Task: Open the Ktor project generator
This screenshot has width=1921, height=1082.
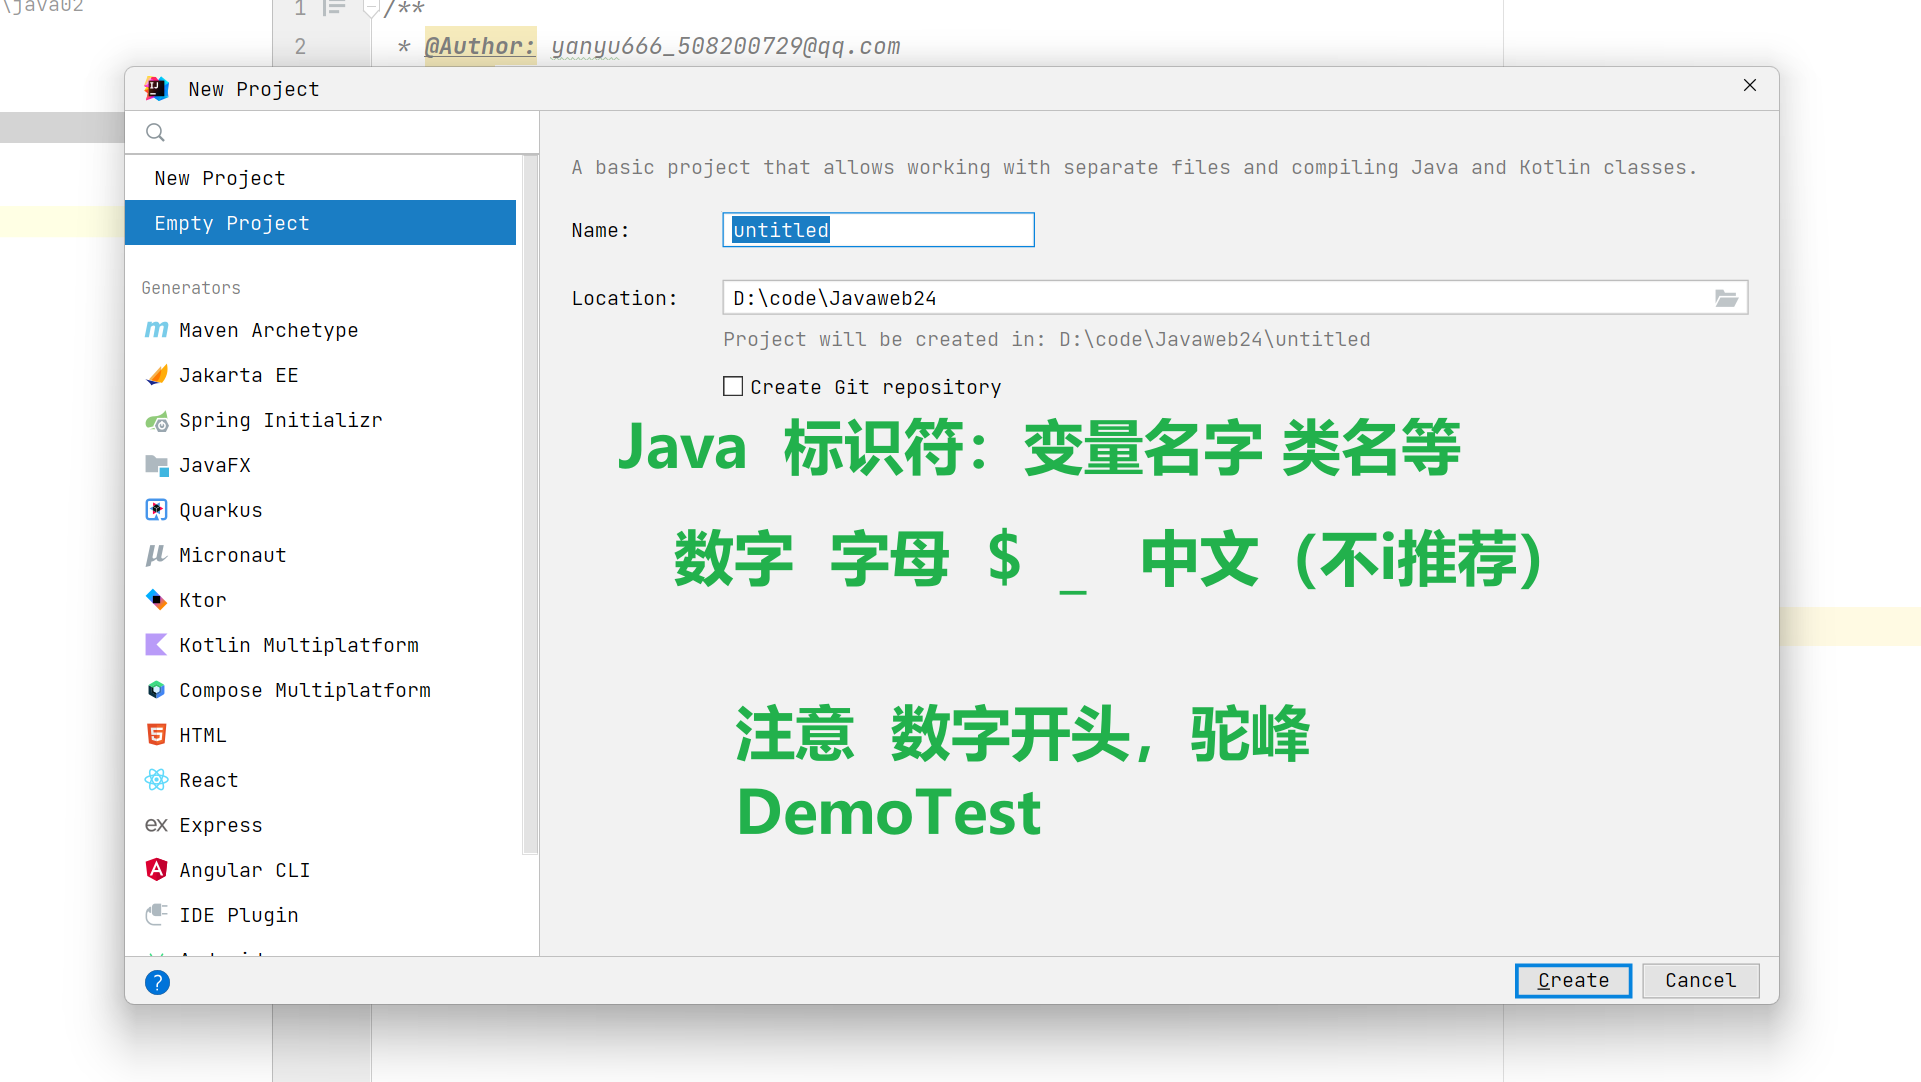Action: 202,600
